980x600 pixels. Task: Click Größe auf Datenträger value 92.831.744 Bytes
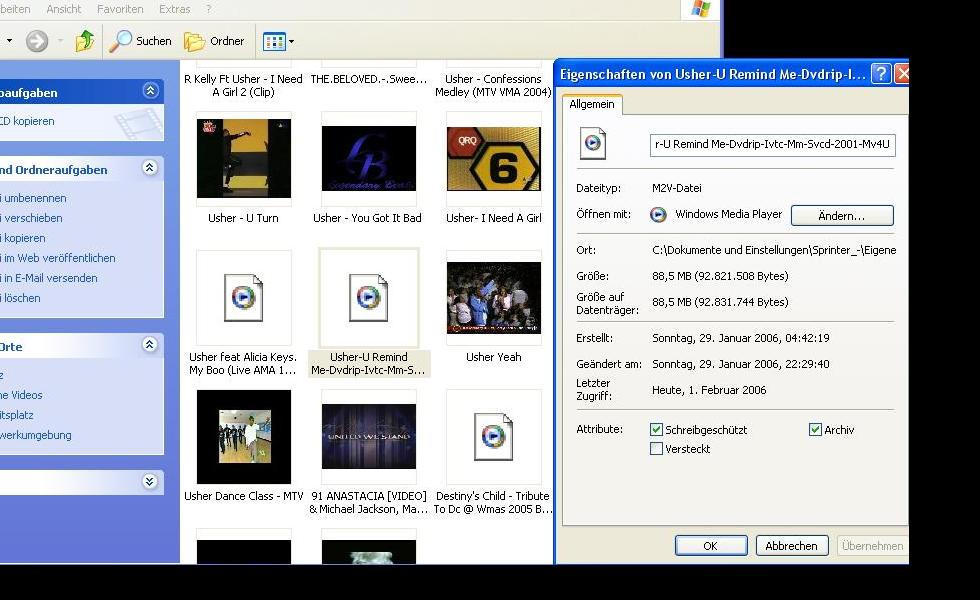click(x=720, y=302)
